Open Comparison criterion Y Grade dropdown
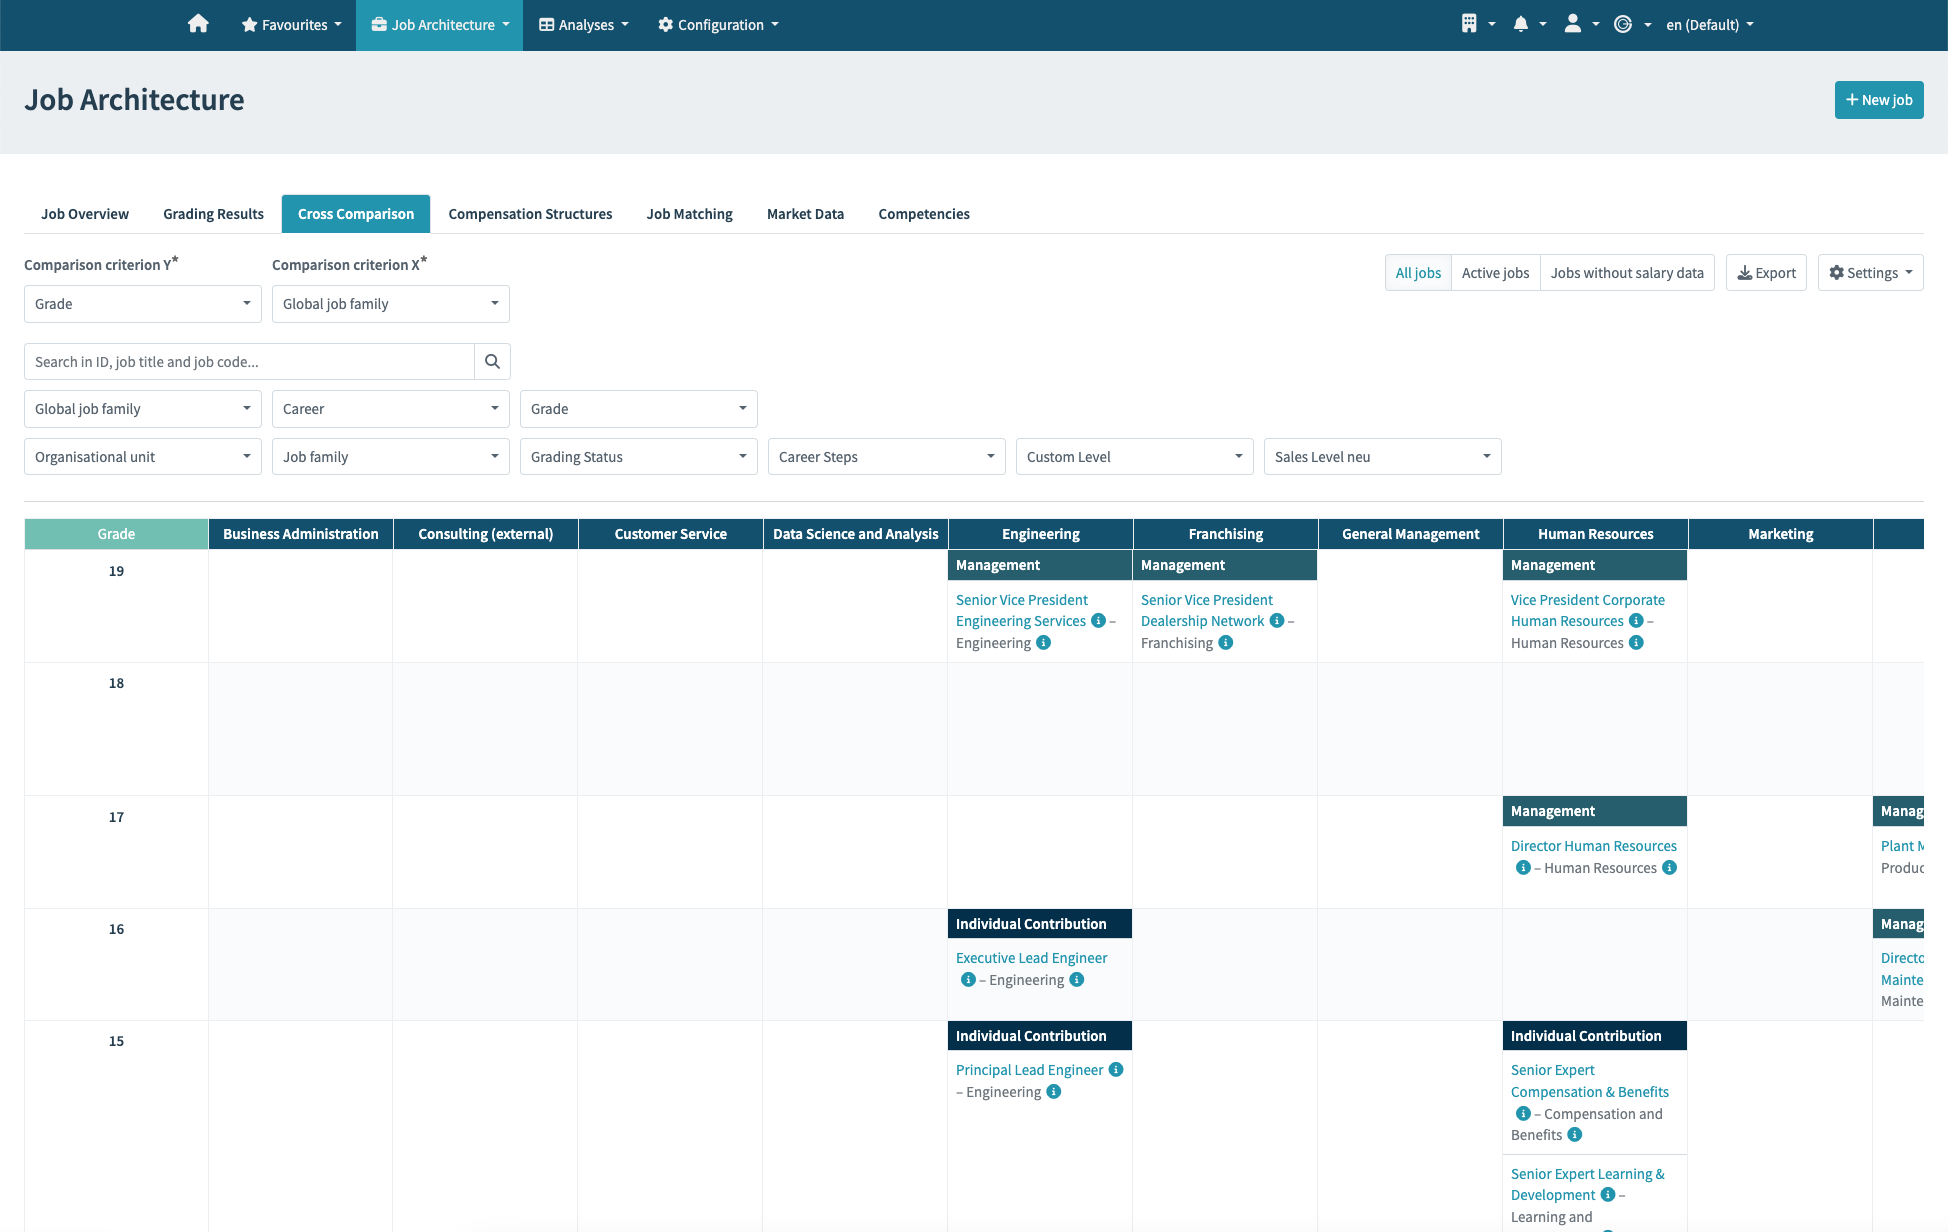Image resolution: width=1948 pixels, height=1232 pixels. click(x=143, y=304)
